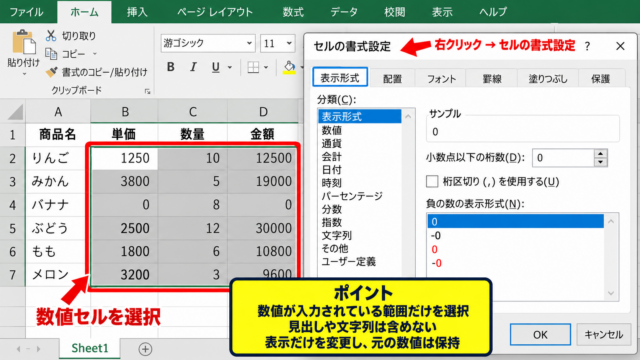Choose red -0 negative number format
The image size is (640, 360).
click(436, 263)
